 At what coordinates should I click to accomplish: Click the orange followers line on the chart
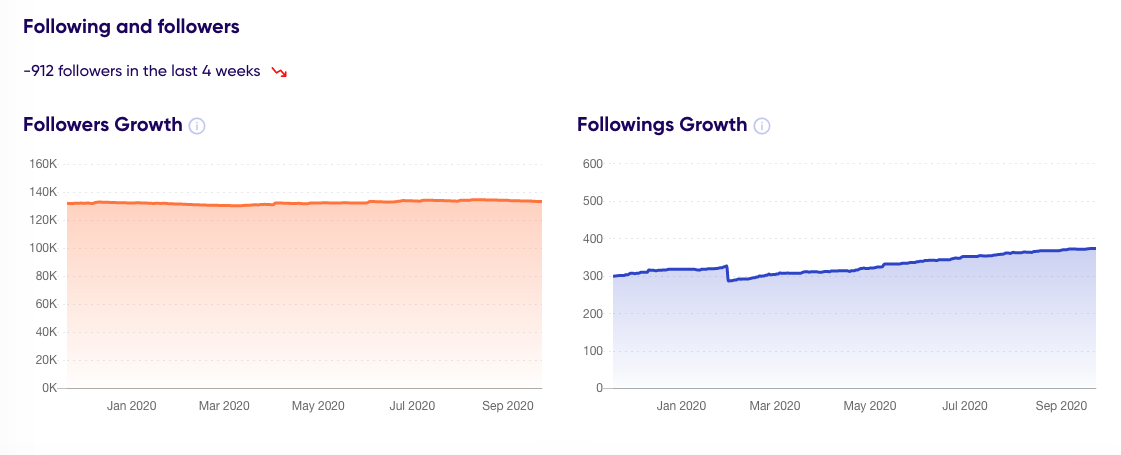click(x=300, y=203)
